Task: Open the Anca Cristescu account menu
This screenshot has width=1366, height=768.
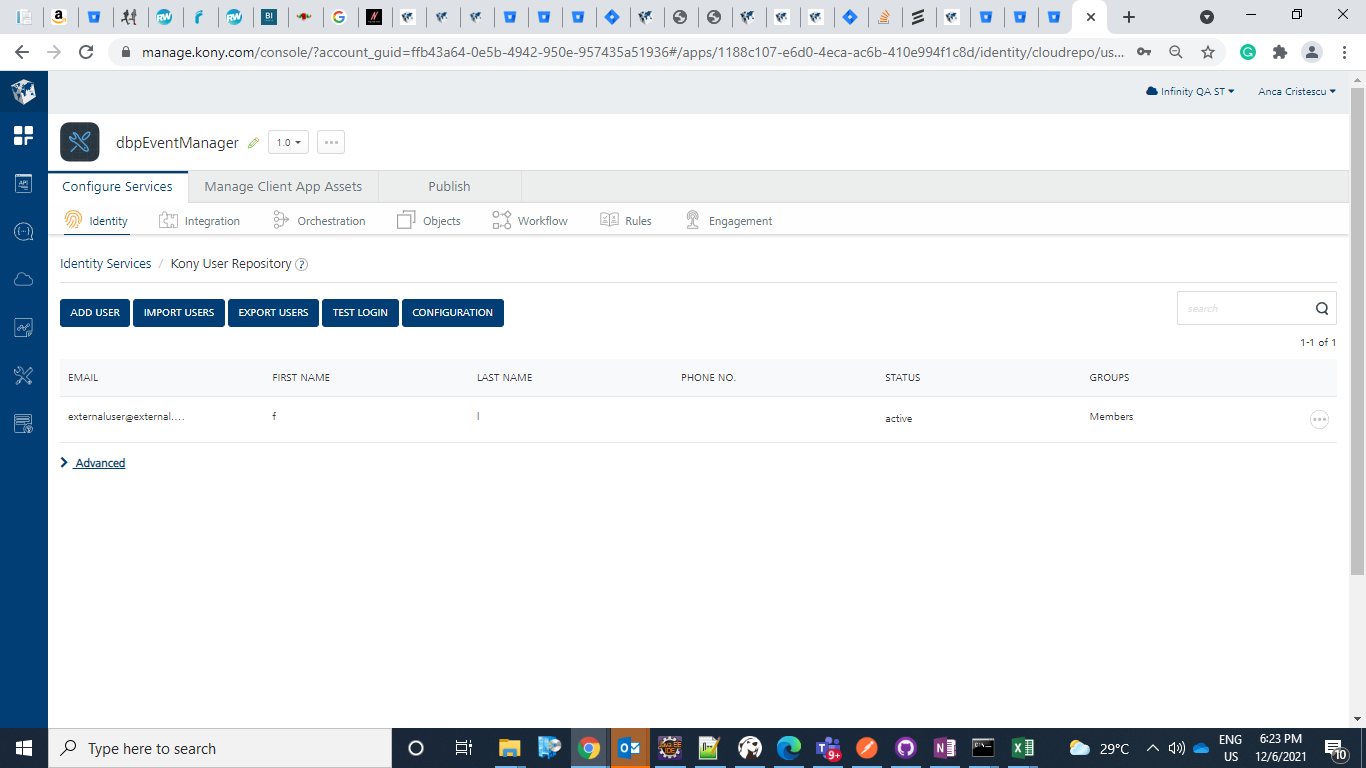Action: click(x=1296, y=91)
